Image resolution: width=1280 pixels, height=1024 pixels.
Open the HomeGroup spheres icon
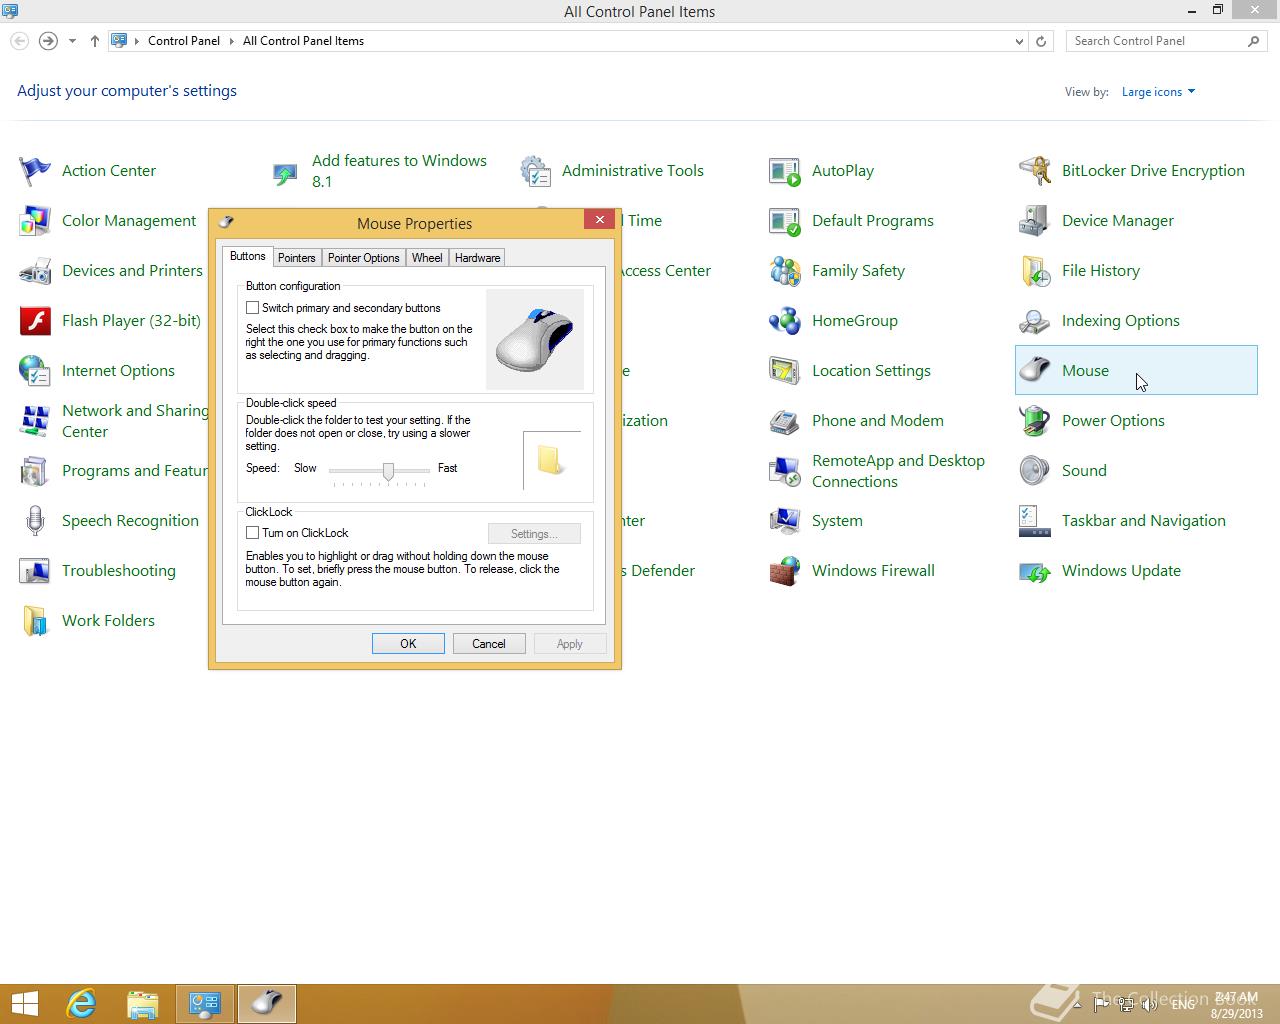[785, 321]
